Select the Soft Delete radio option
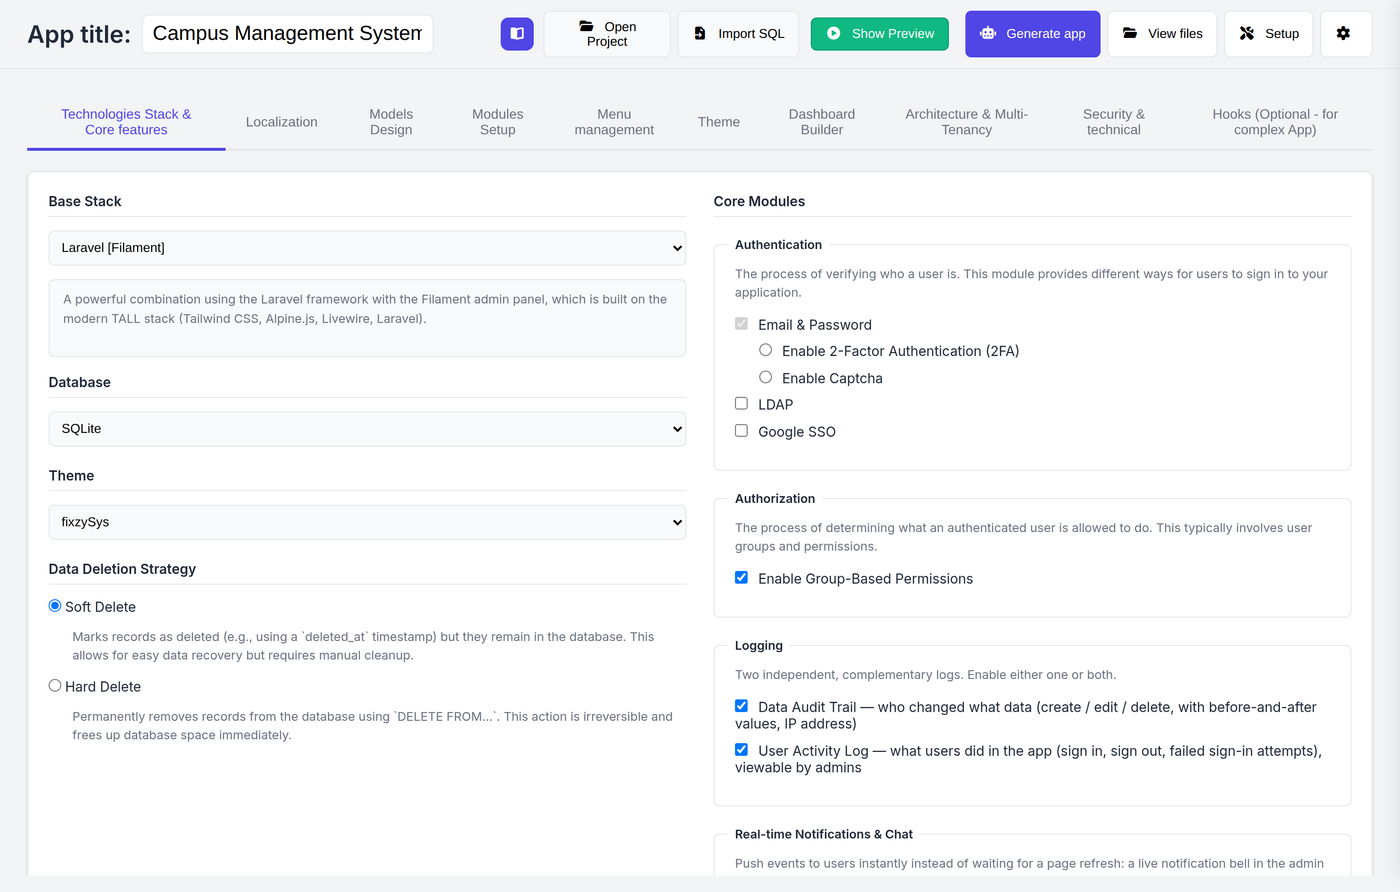Screen dimensions: 1400x892 tap(55, 606)
